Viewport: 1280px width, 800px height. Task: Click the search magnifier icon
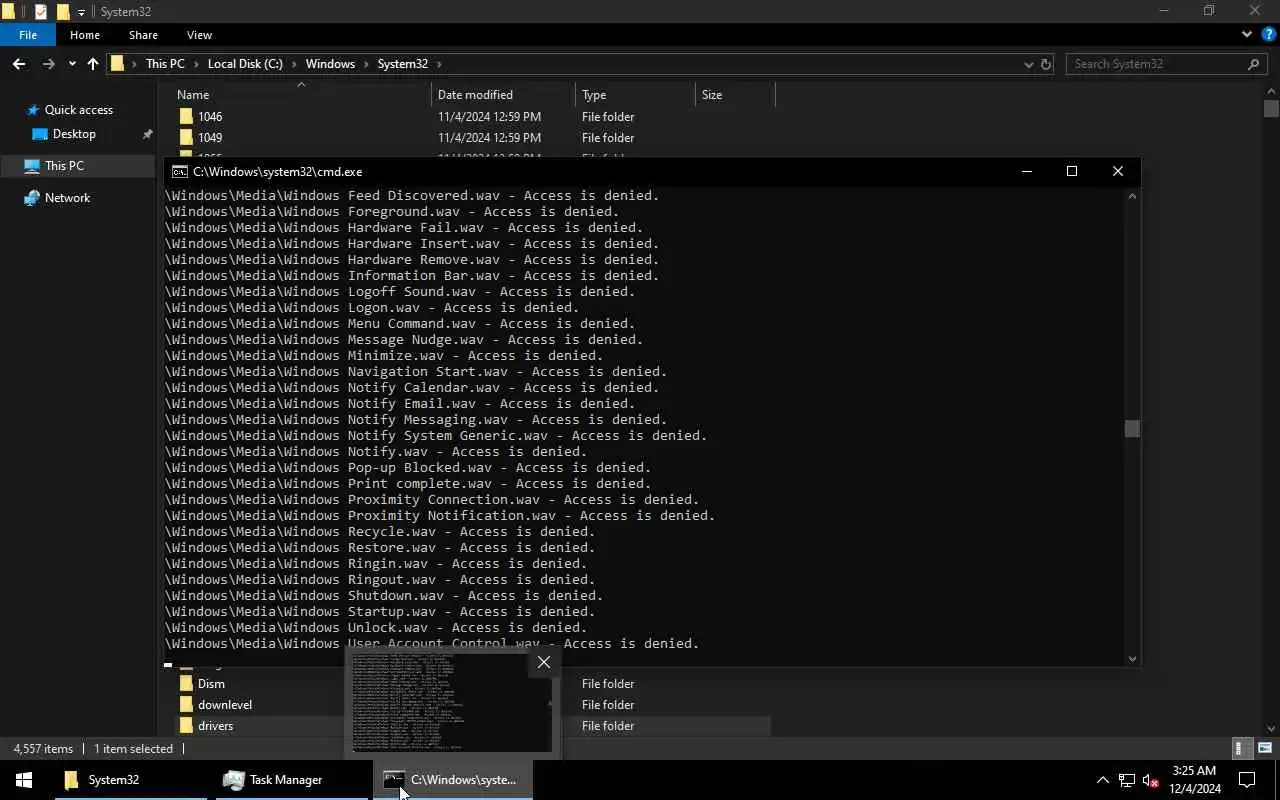tap(1254, 64)
